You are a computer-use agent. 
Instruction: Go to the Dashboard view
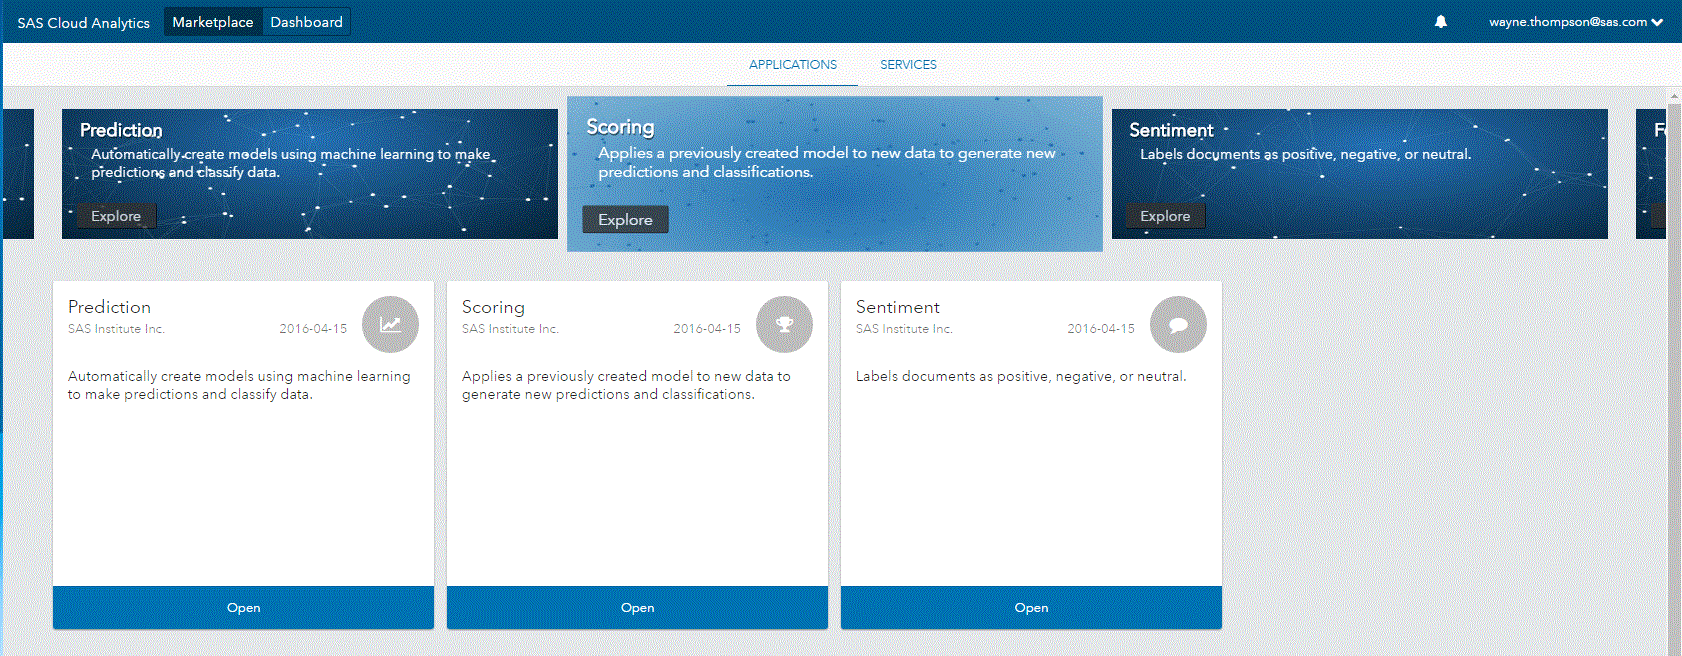pos(306,22)
